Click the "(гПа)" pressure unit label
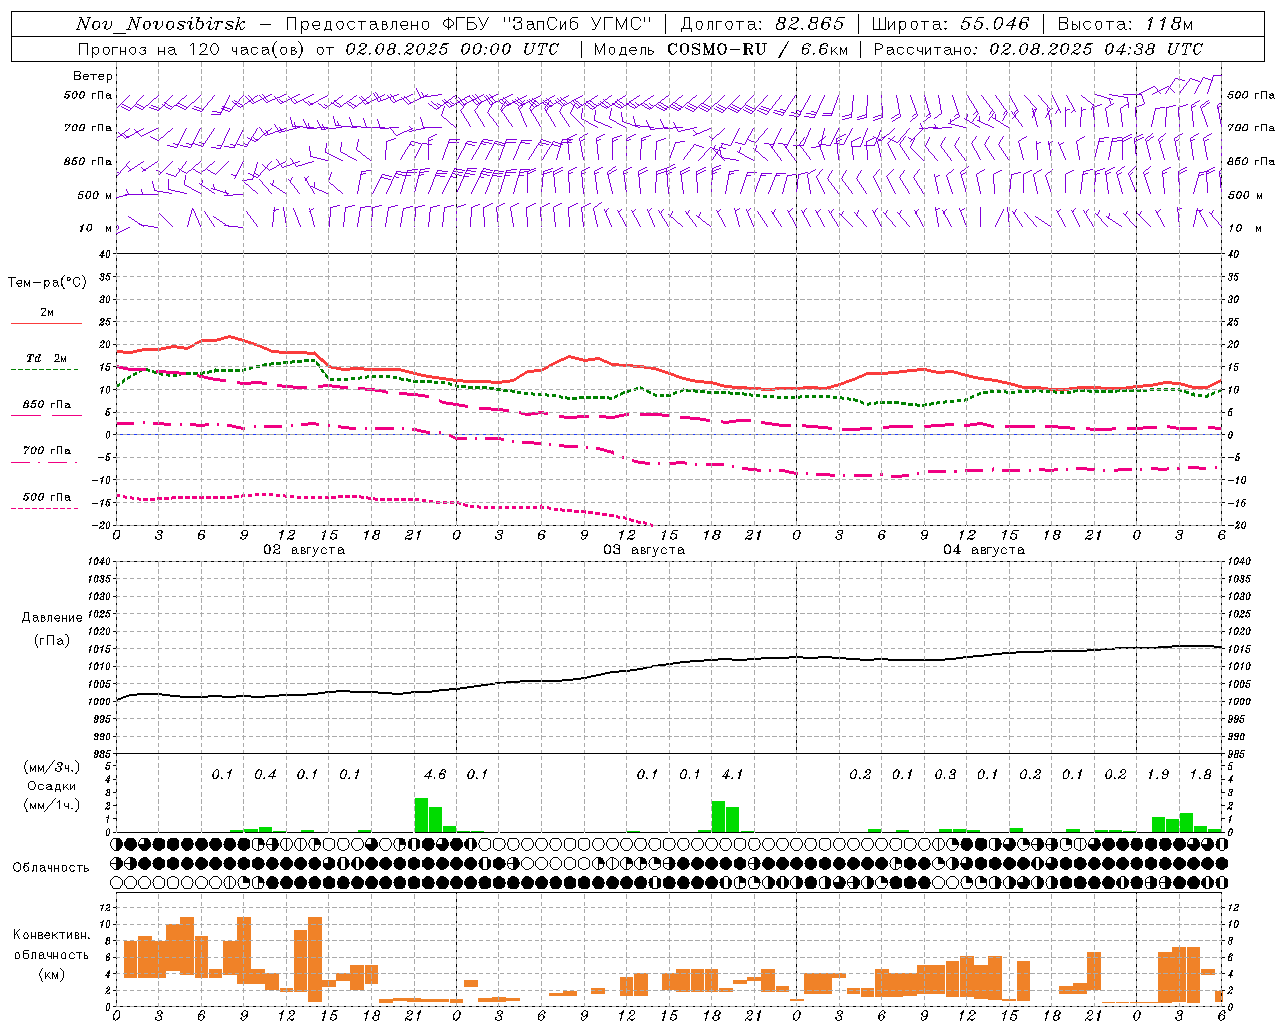The height and width of the screenshot is (1024, 1280). (52, 641)
